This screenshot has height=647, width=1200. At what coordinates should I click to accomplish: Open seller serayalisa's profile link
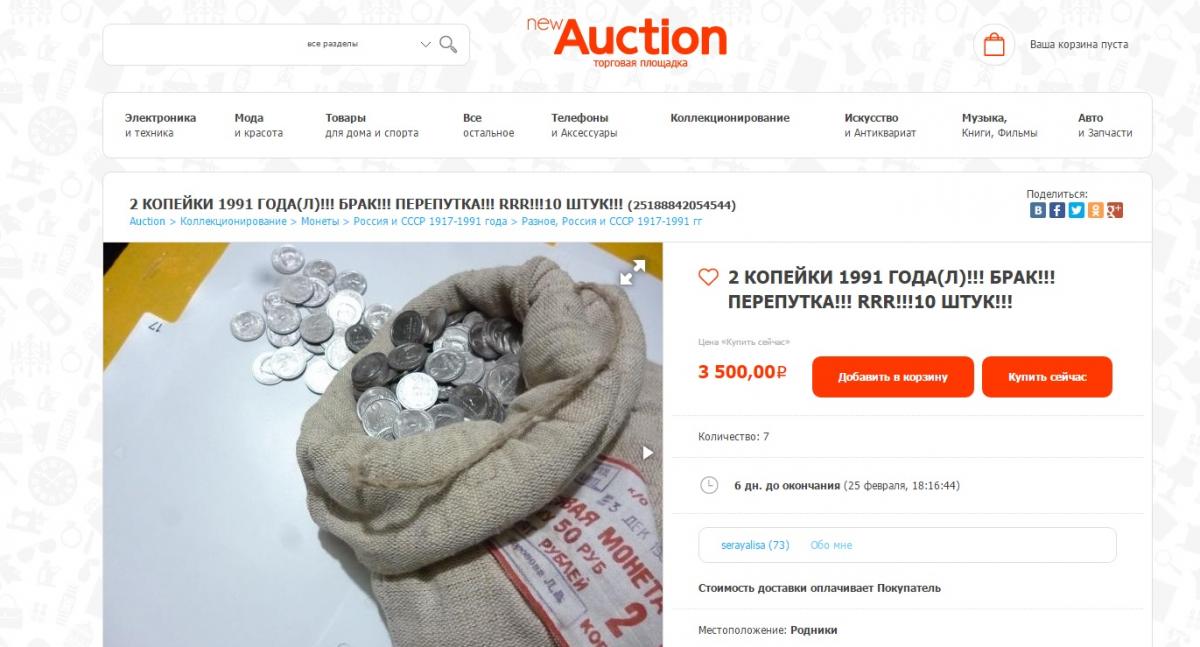point(755,545)
